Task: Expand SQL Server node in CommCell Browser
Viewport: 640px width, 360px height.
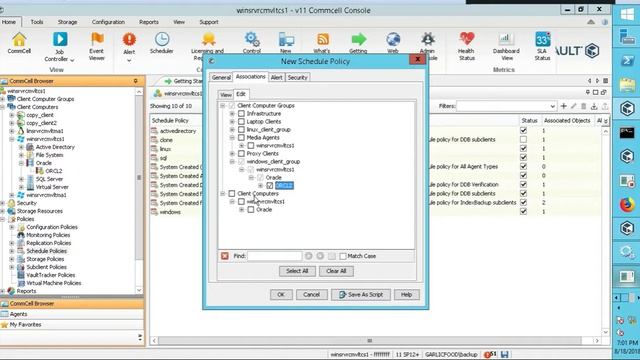Action: pos(21,179)
